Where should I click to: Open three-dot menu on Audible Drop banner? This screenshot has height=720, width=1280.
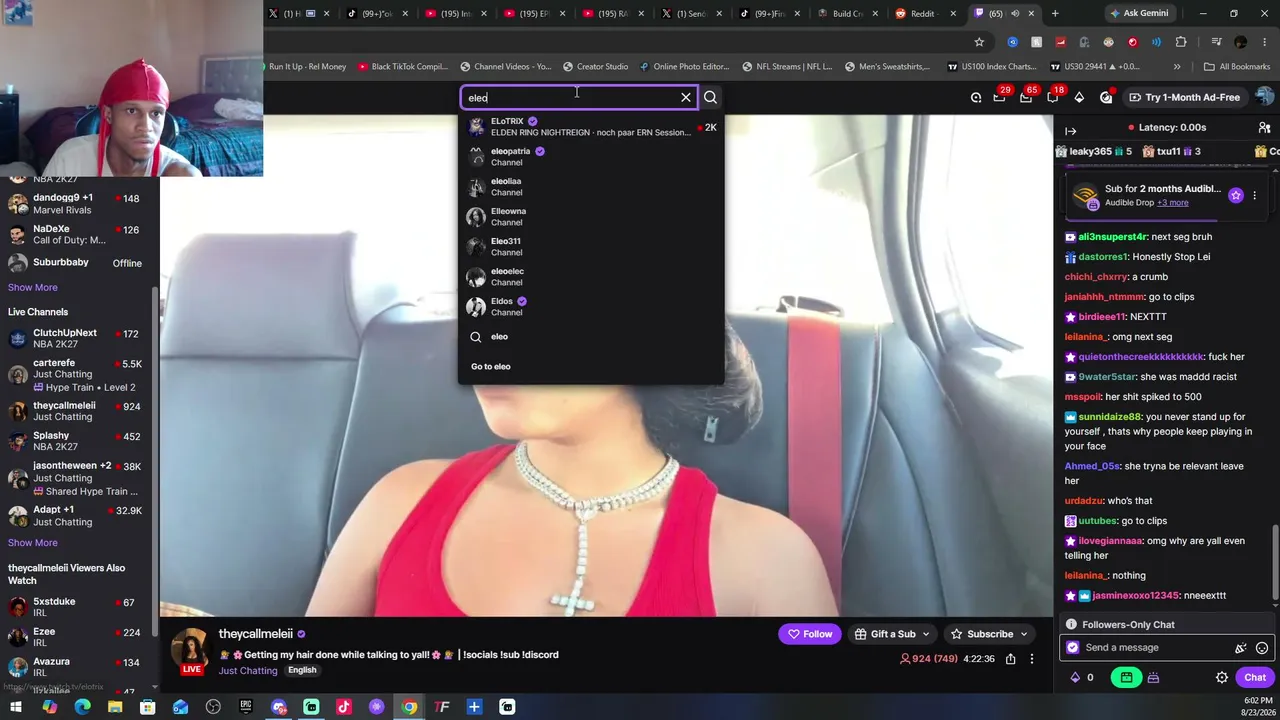(1255, 195)
